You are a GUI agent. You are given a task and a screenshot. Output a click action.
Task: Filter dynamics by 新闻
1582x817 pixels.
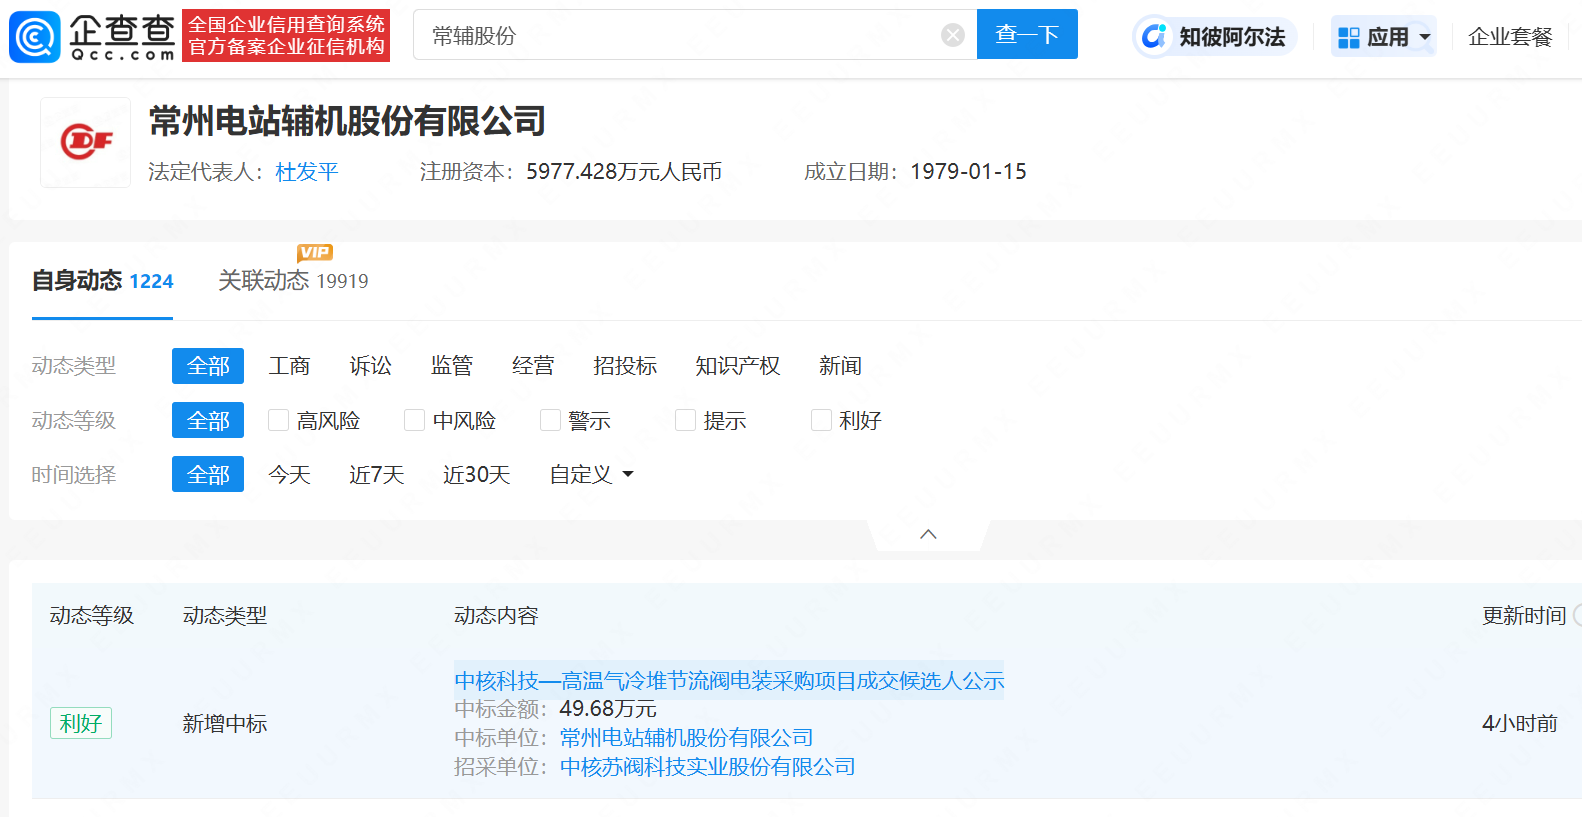[840, 366]
